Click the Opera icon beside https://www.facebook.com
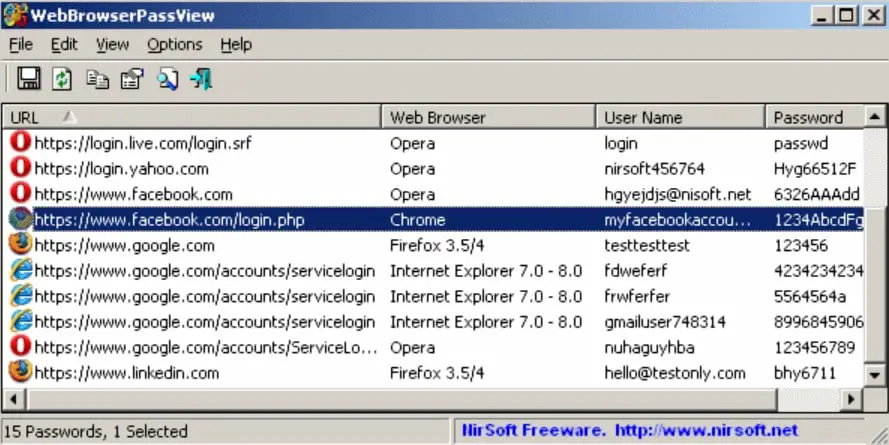Screen dimensions: 889x445 (x=20, y=193)
